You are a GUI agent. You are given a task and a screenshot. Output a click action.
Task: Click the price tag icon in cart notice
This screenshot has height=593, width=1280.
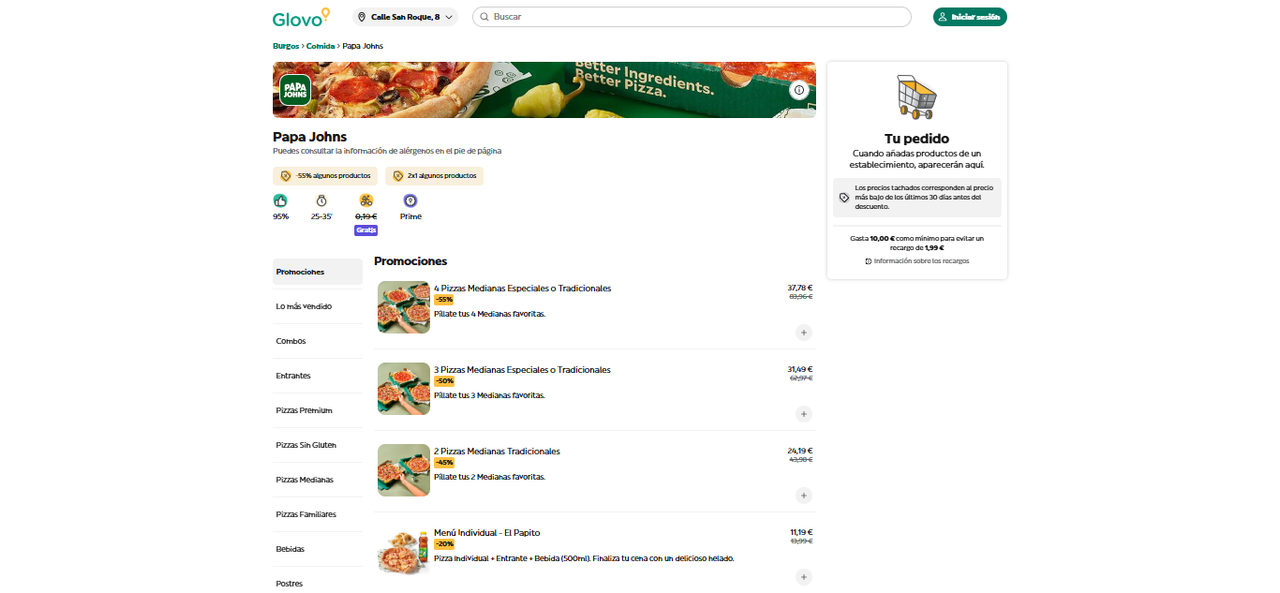coord(844,198)
